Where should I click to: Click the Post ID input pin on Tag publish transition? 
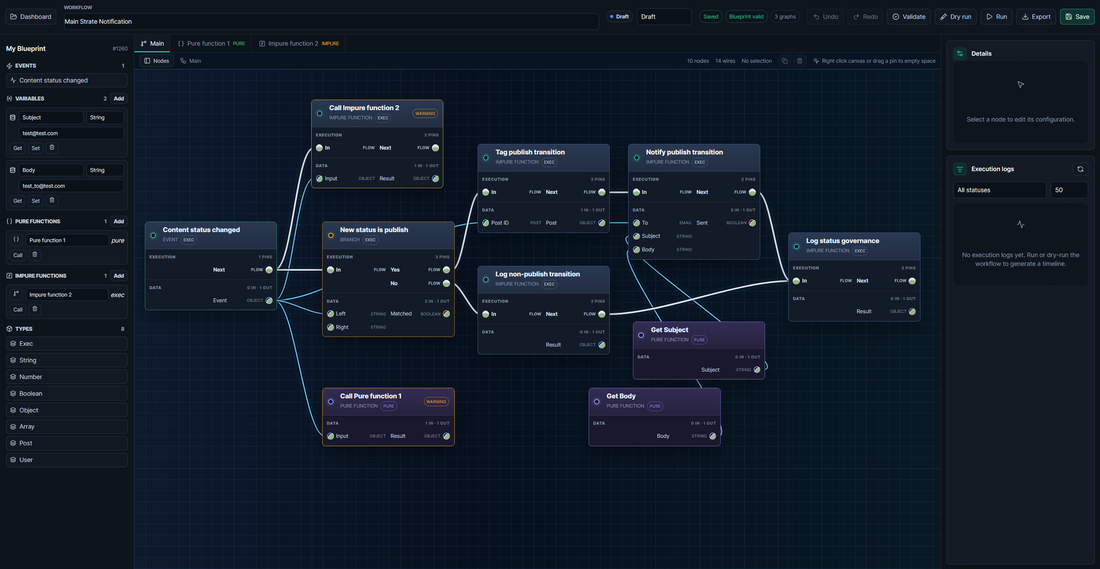click(x=485, y=223)
